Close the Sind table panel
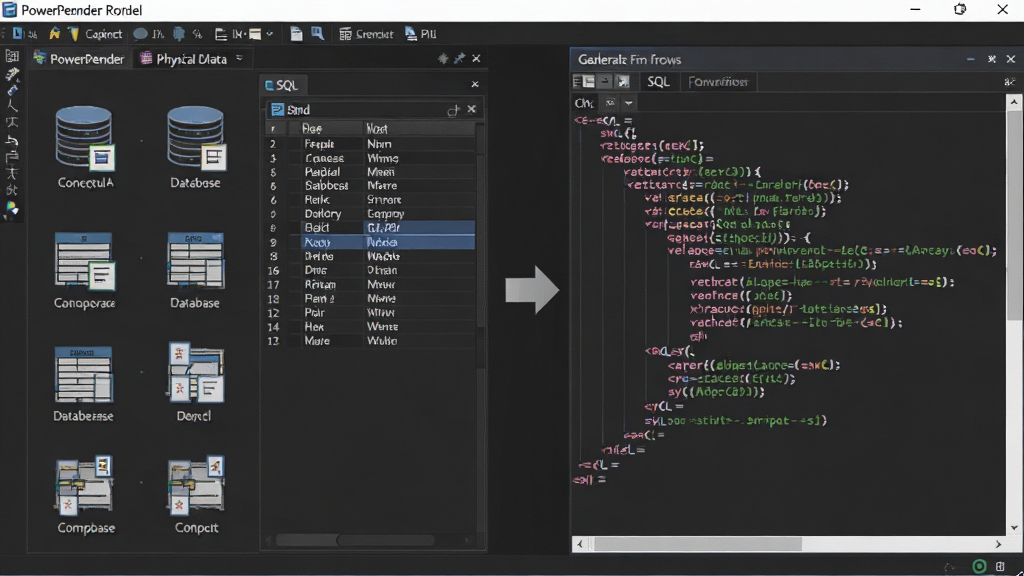The height and width of the screenshot is (576, 1024). click(472, 109)
